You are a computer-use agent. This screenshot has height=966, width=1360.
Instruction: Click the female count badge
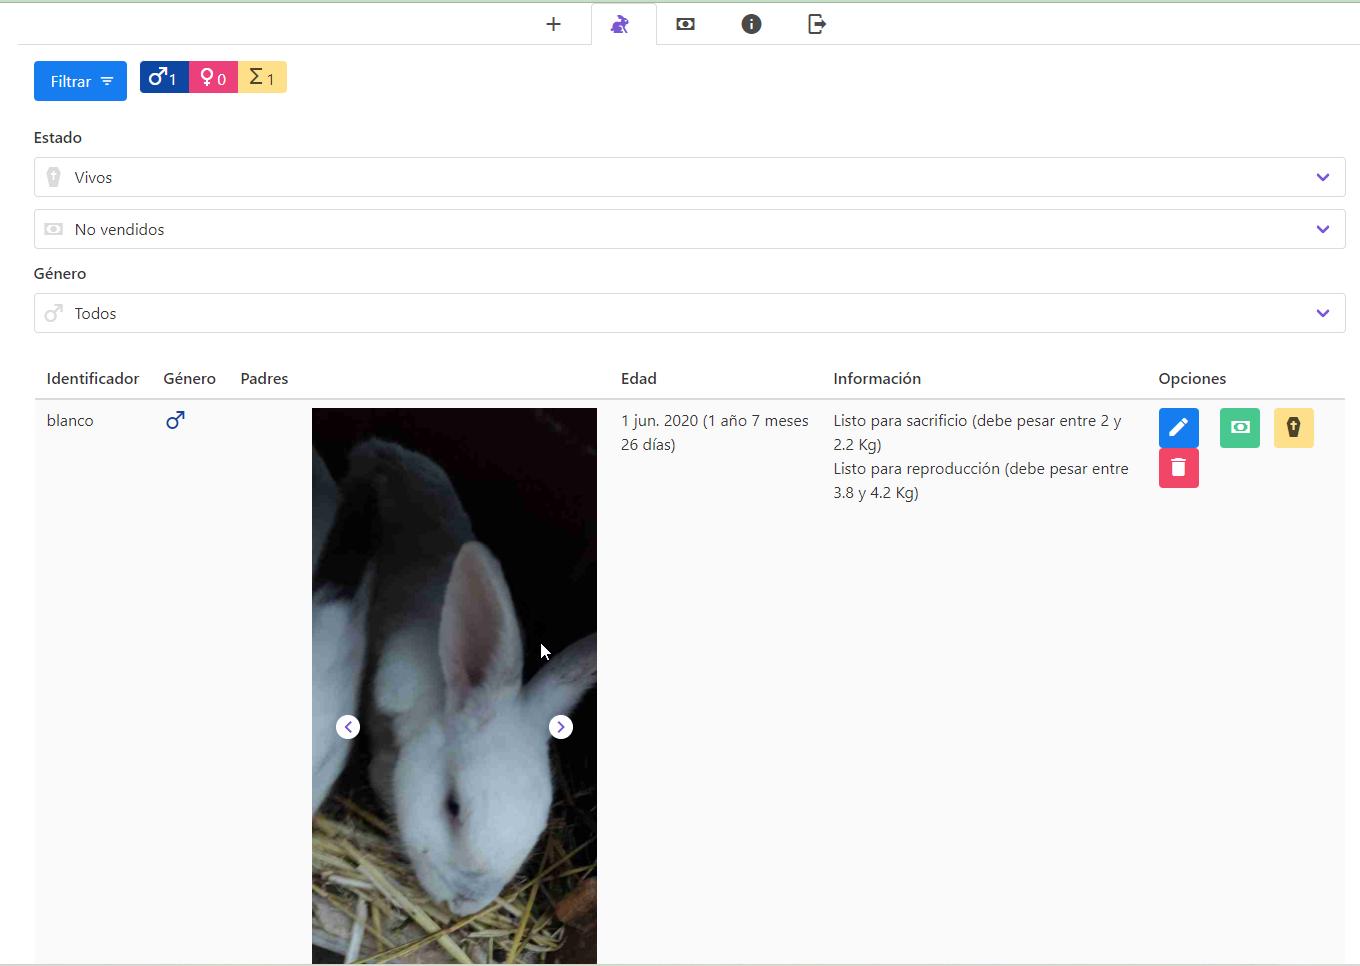(x=213, y=77)
